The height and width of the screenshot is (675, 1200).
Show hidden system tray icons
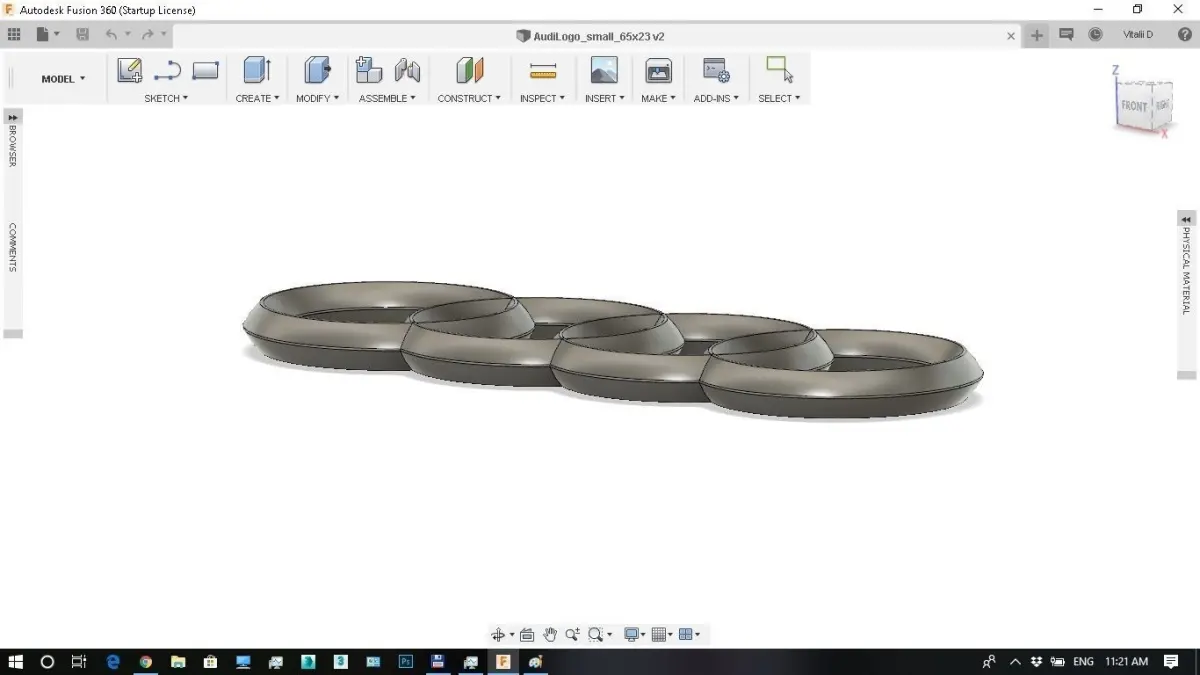pyautogui.click(x=1015, y=661)
